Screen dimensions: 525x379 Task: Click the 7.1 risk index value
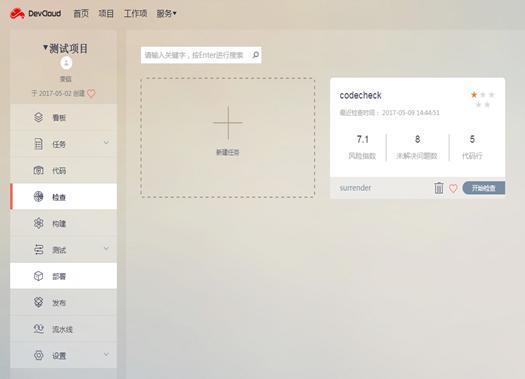pyautogui.click(x=362, y=139)
